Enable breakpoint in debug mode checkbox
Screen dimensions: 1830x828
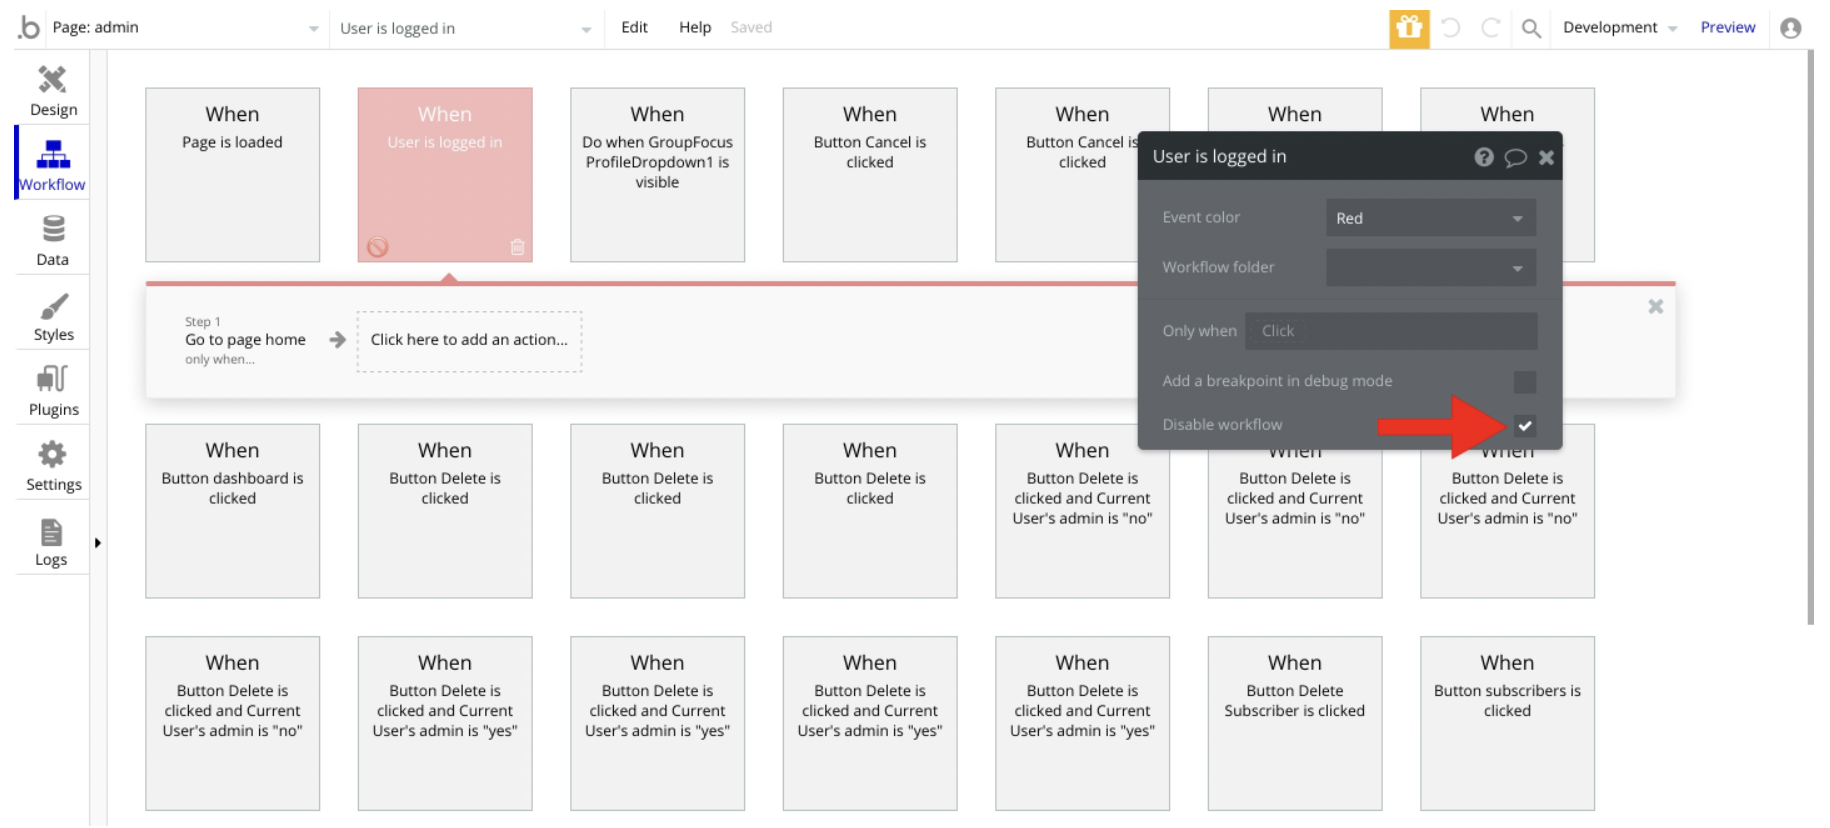click(x=1524, y=382)
